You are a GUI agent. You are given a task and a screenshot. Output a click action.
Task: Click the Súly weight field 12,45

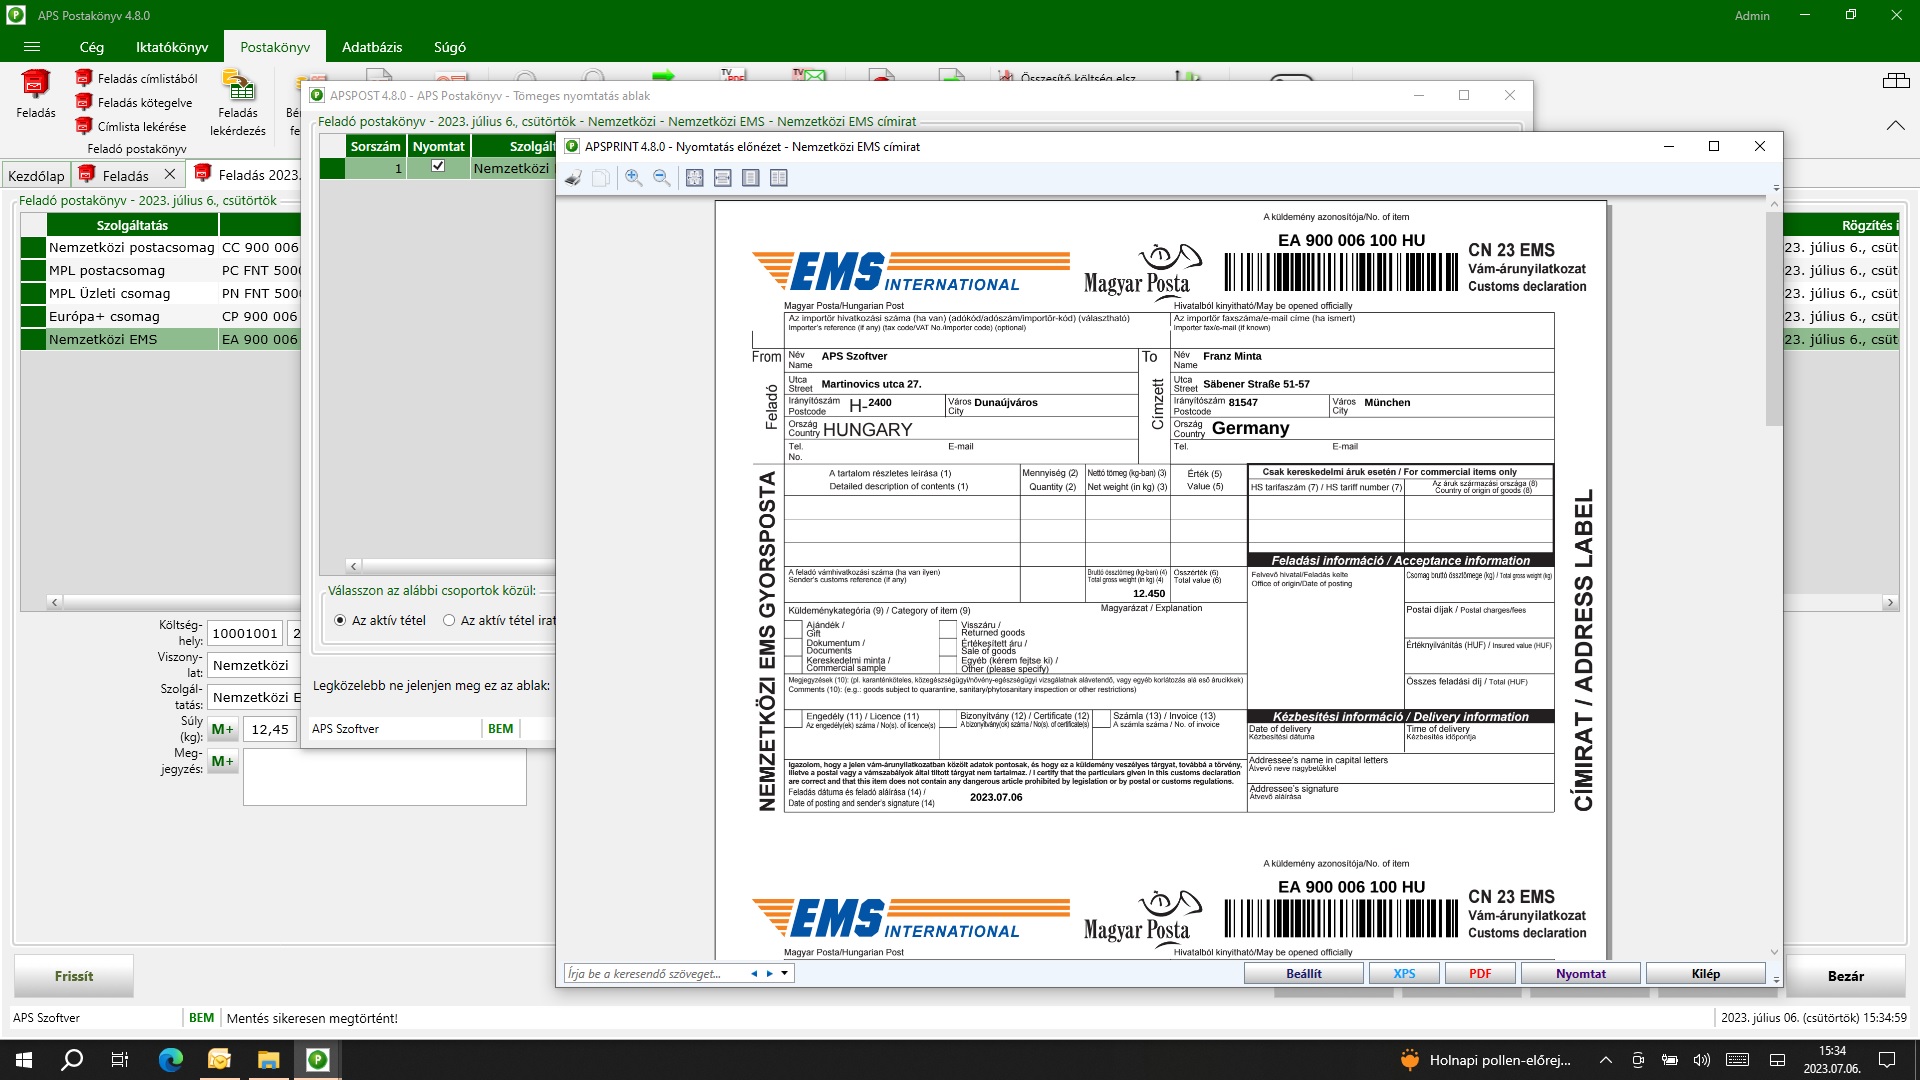tap(269, 729)
